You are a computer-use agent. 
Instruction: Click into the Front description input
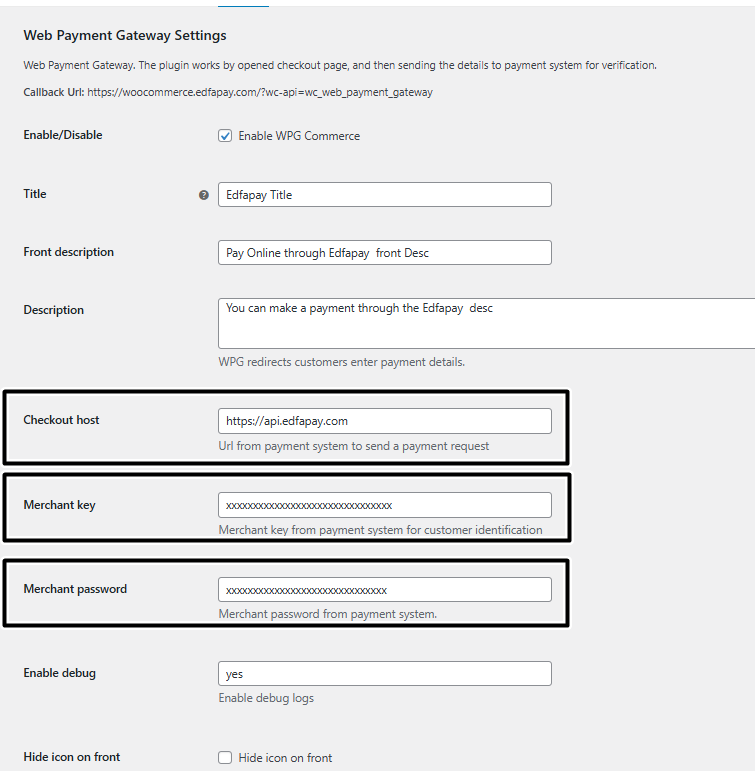tap(385, 253)
